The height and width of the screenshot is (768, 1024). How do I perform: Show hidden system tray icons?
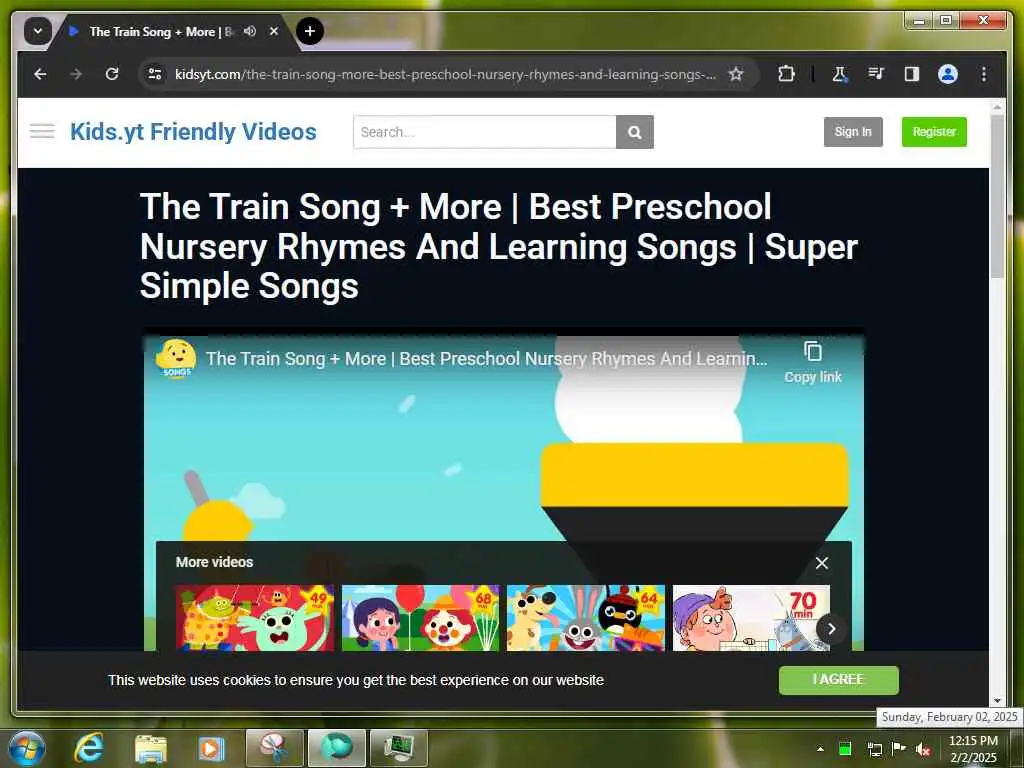coord(820,749)
